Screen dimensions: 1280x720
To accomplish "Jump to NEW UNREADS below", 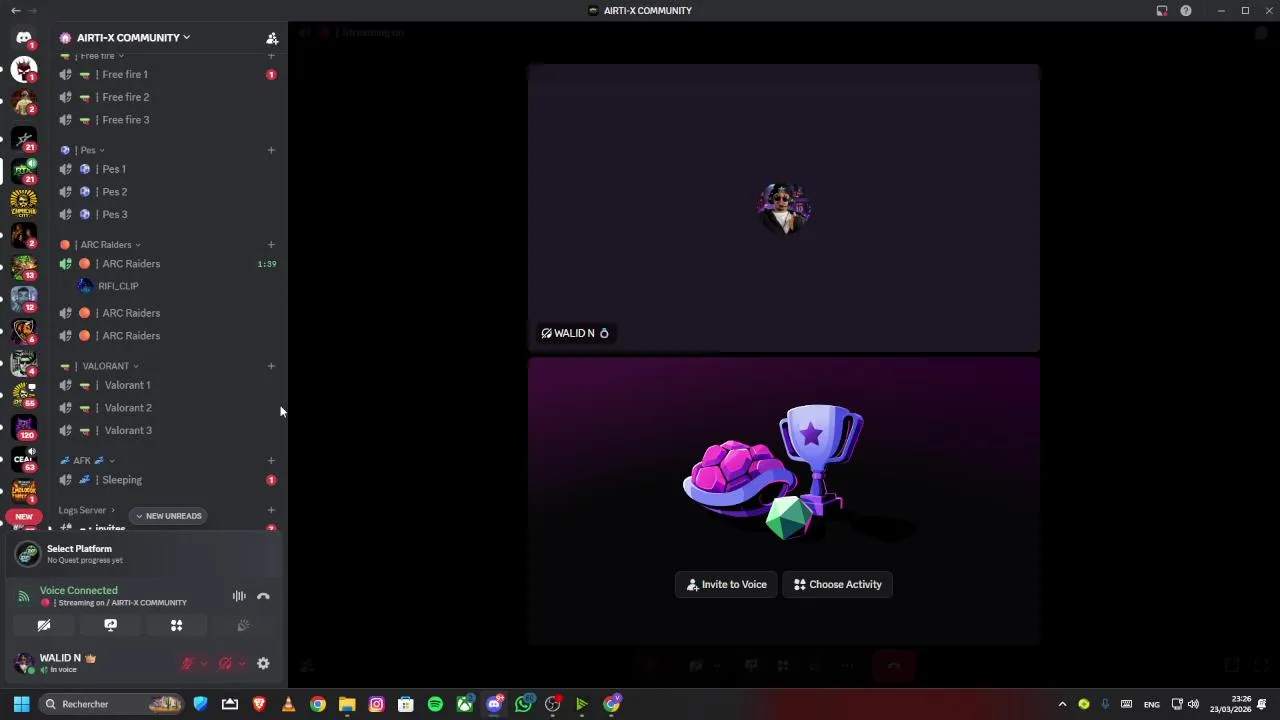I will (x=168, y=516).
